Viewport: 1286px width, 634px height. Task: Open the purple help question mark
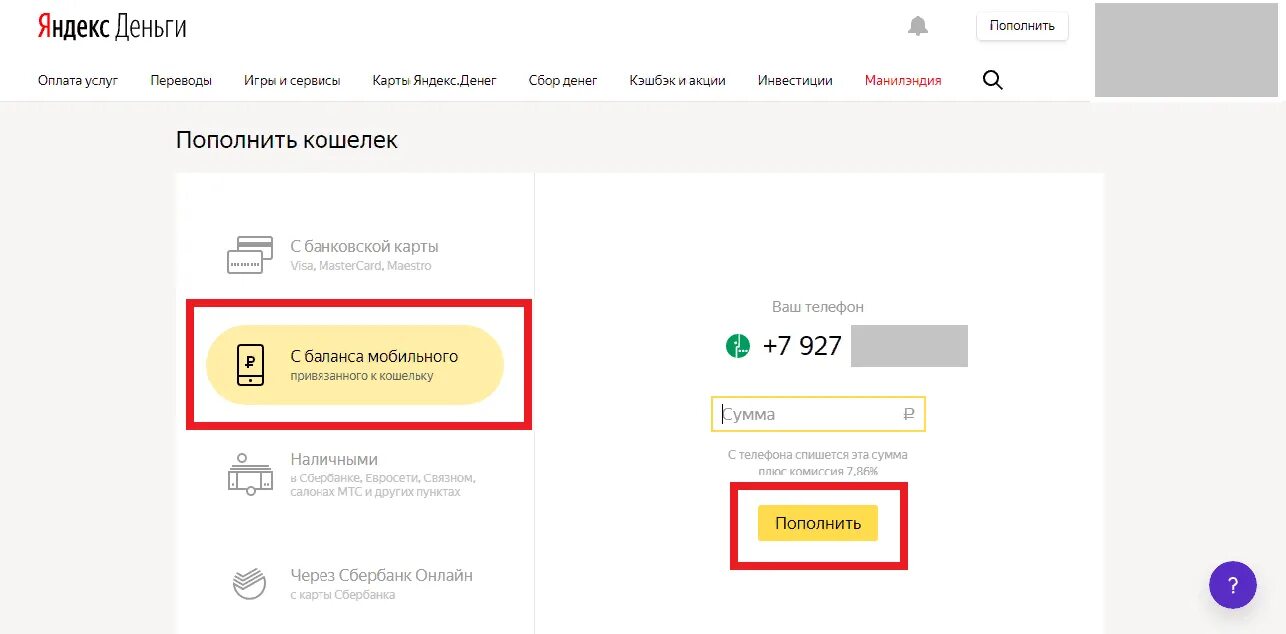tap(1232, 585)
